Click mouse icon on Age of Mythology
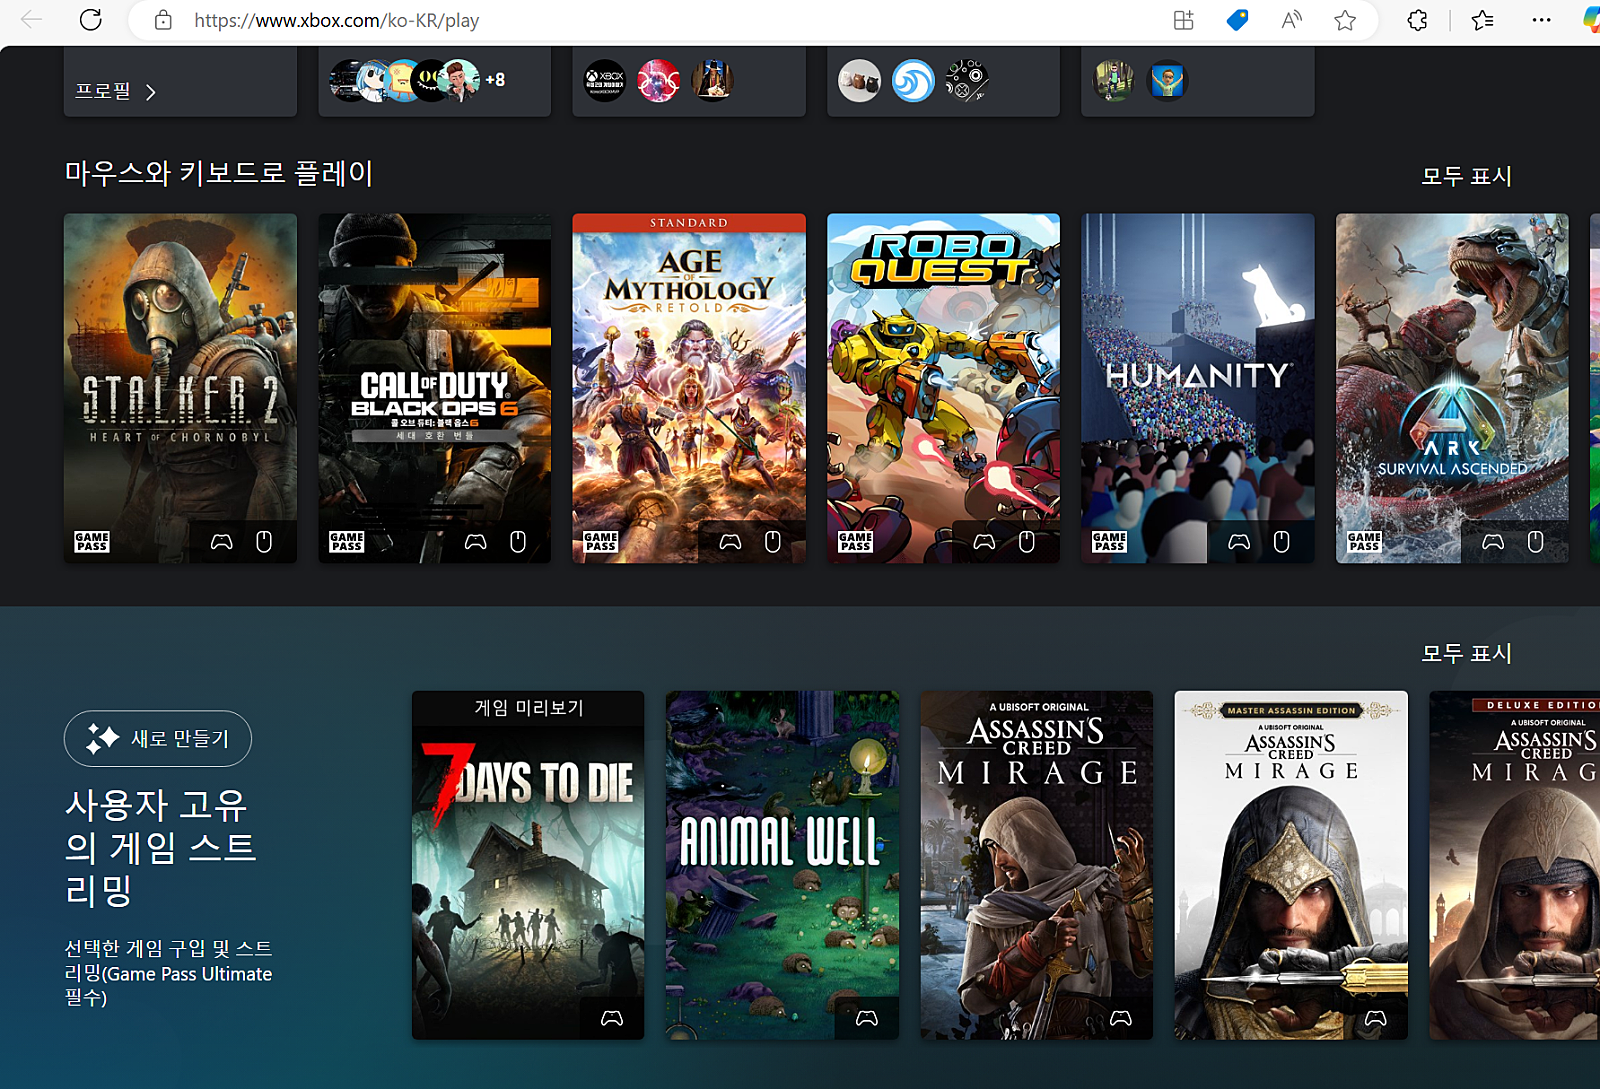1600x1089 pixels. pos(773,542)
